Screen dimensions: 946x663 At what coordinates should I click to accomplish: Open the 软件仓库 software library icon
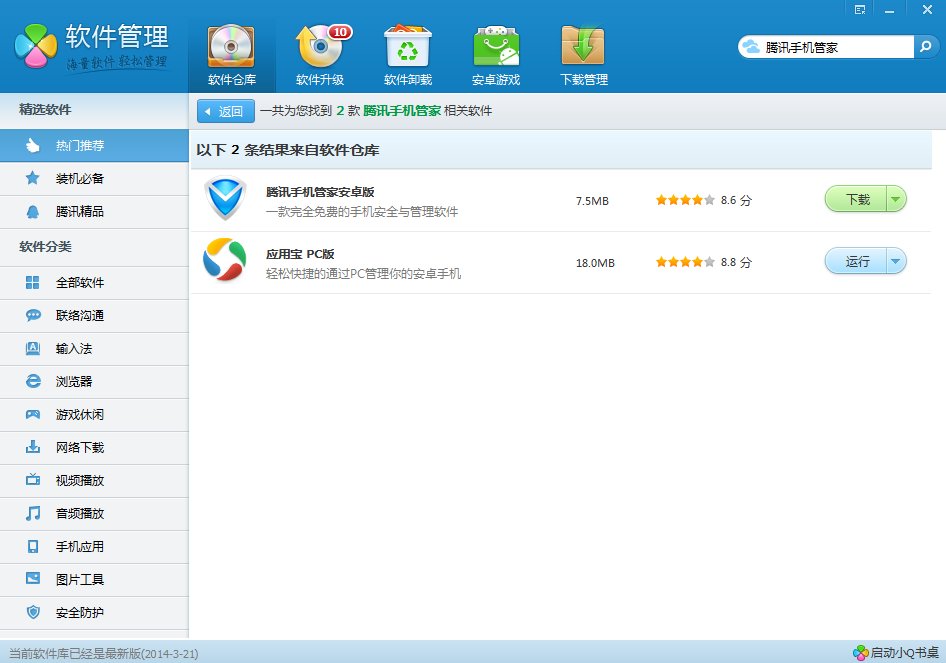pyautogui.click(x=232, y=54)
